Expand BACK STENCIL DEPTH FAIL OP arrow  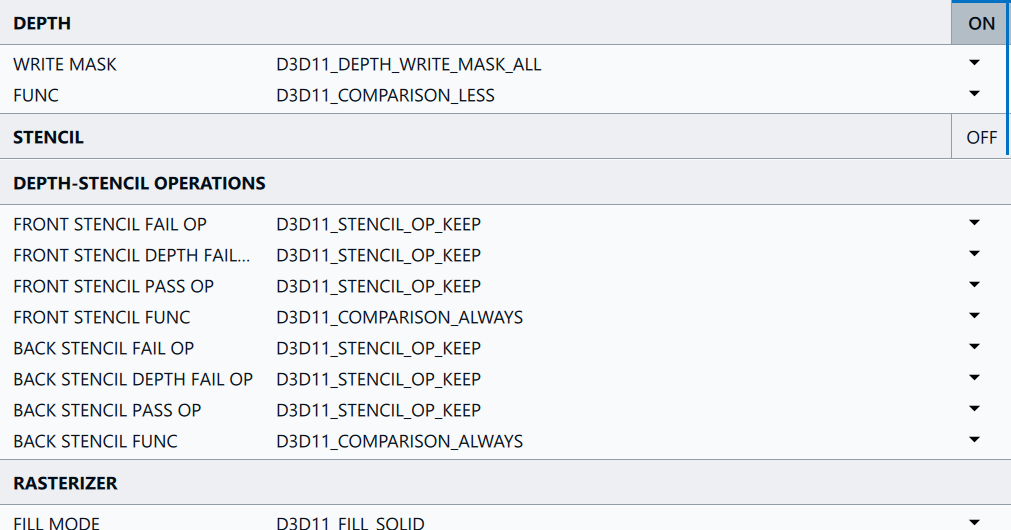(974, 378)
